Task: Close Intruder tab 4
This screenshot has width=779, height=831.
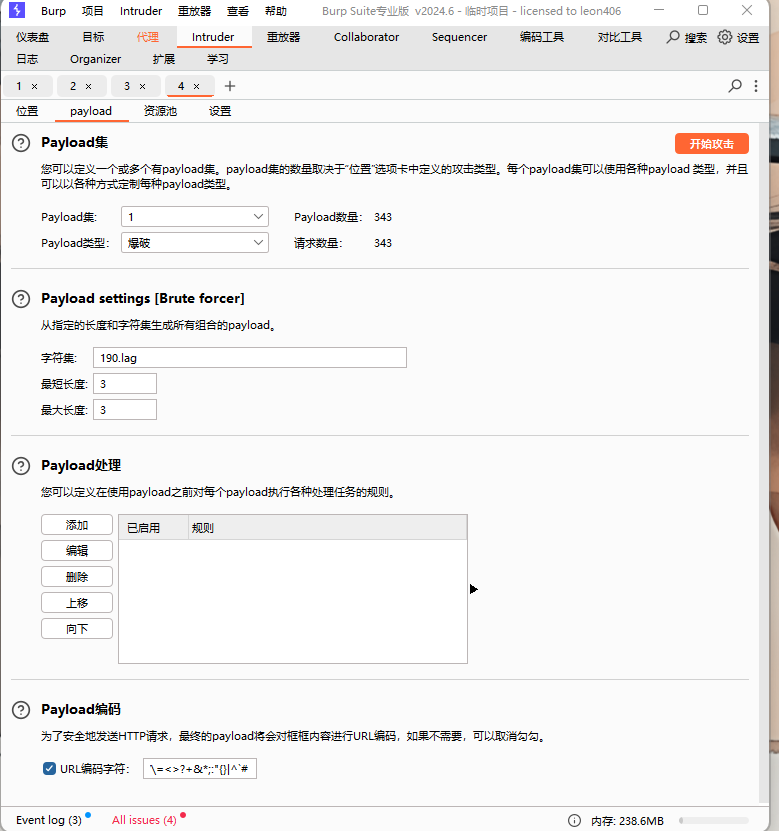Action: point(197,86)
